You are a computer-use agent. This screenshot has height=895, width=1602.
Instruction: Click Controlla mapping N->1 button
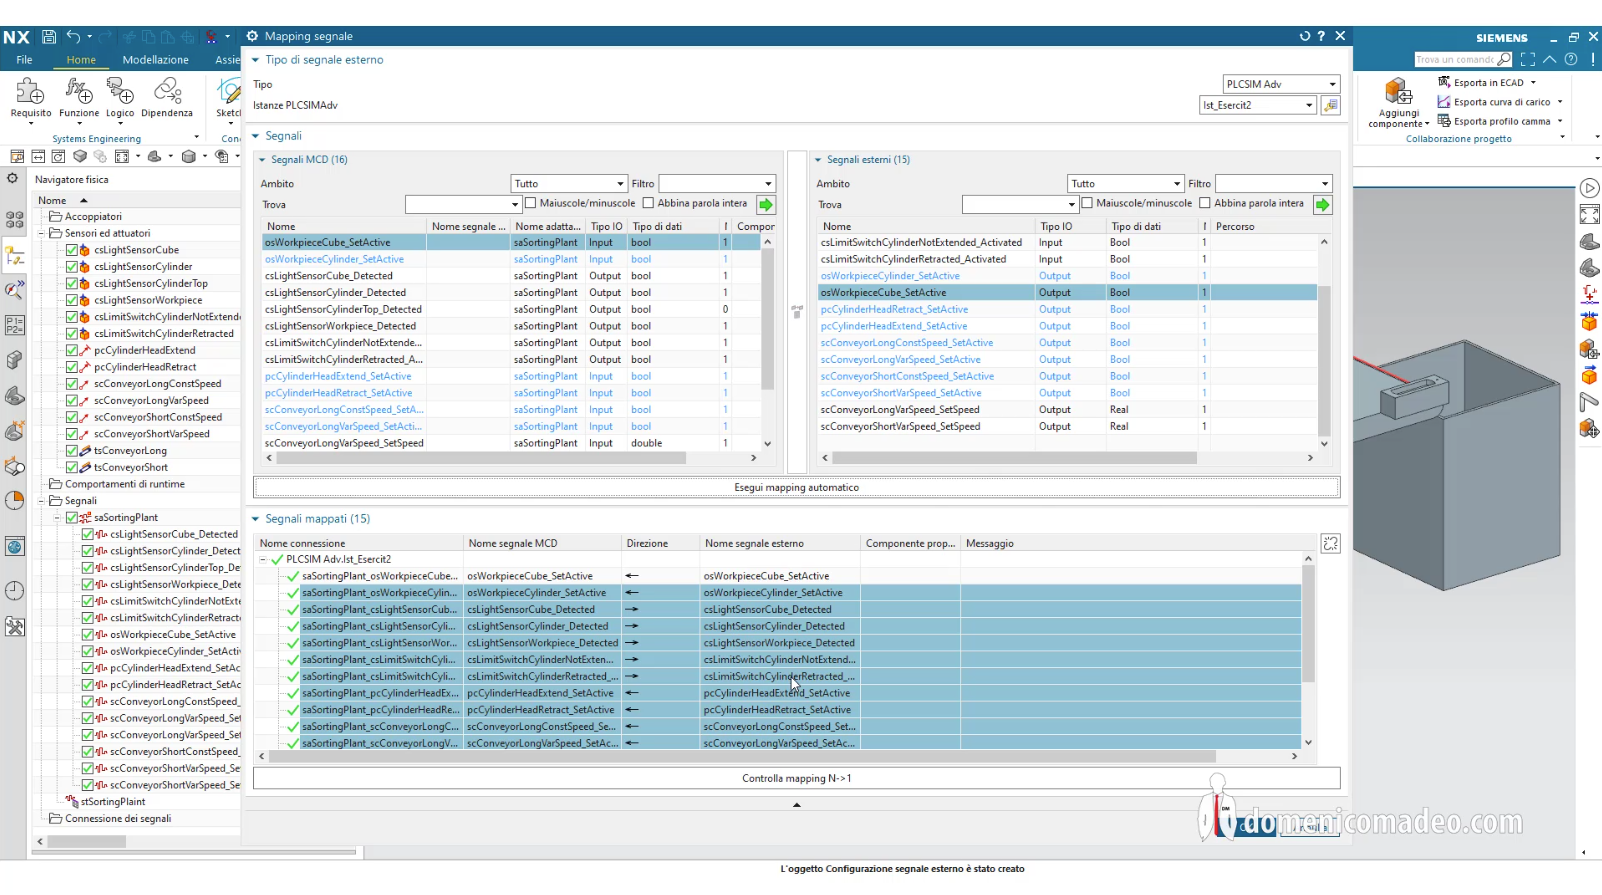tap(796, 778)
